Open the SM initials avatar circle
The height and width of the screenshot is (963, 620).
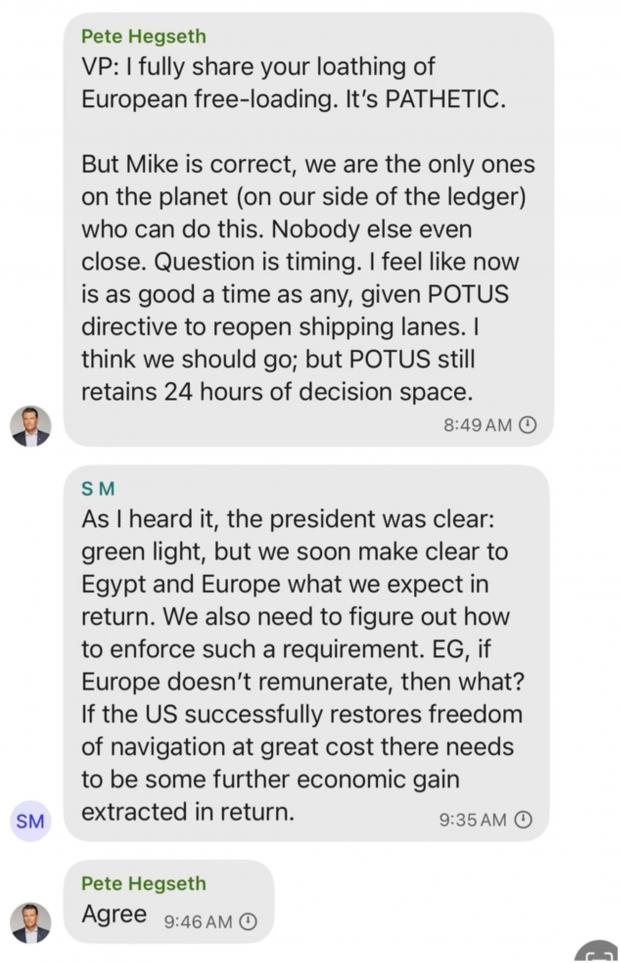[31, 820]
